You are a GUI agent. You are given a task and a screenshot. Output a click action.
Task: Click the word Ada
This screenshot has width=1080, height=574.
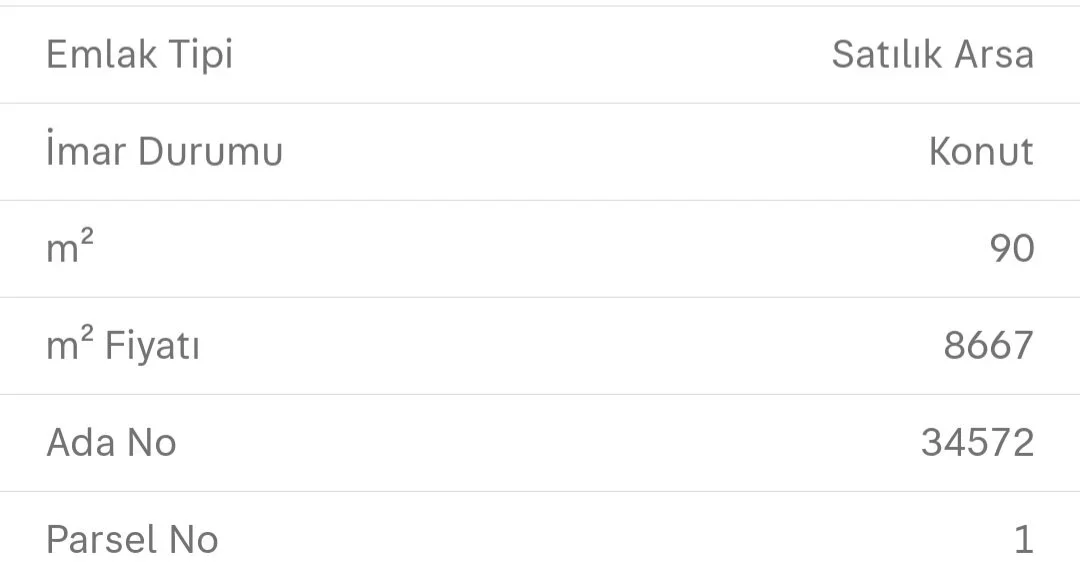click(80, 442)
